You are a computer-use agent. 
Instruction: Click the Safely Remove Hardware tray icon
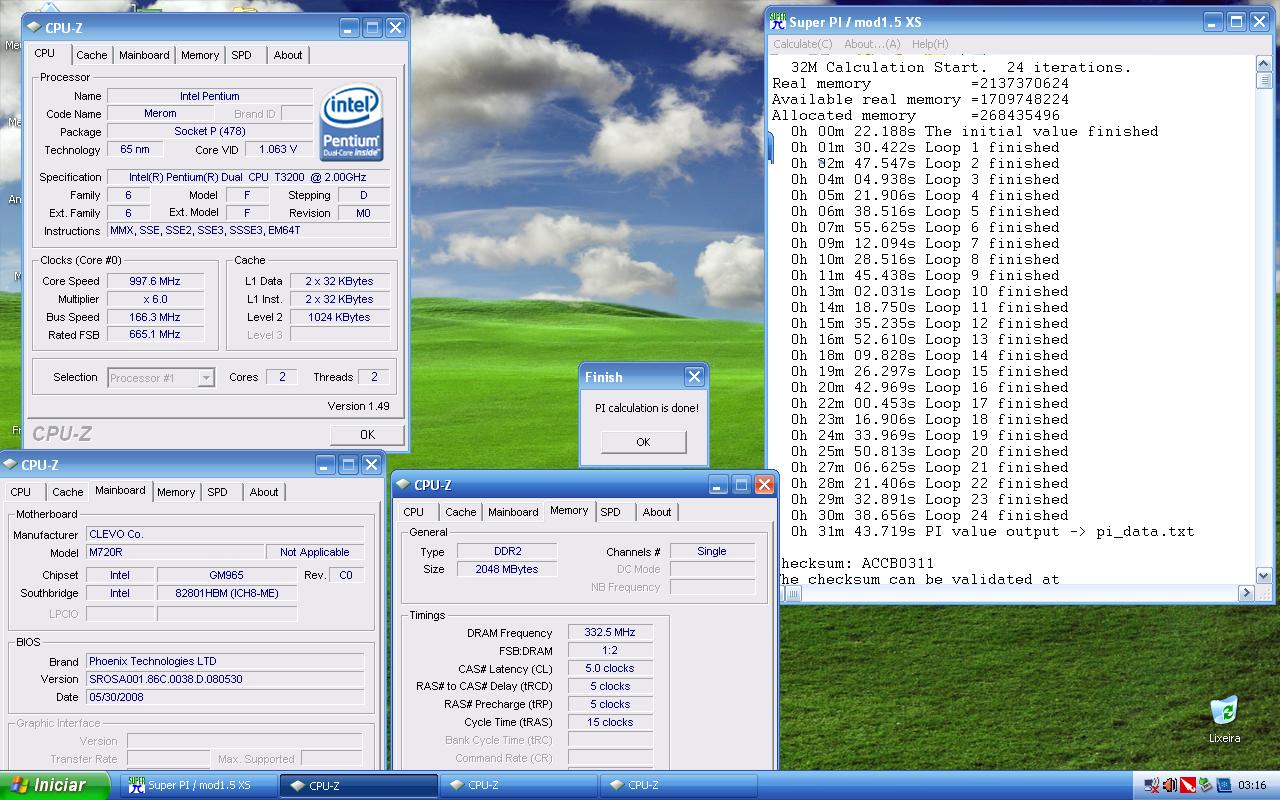coord(1206,785)
